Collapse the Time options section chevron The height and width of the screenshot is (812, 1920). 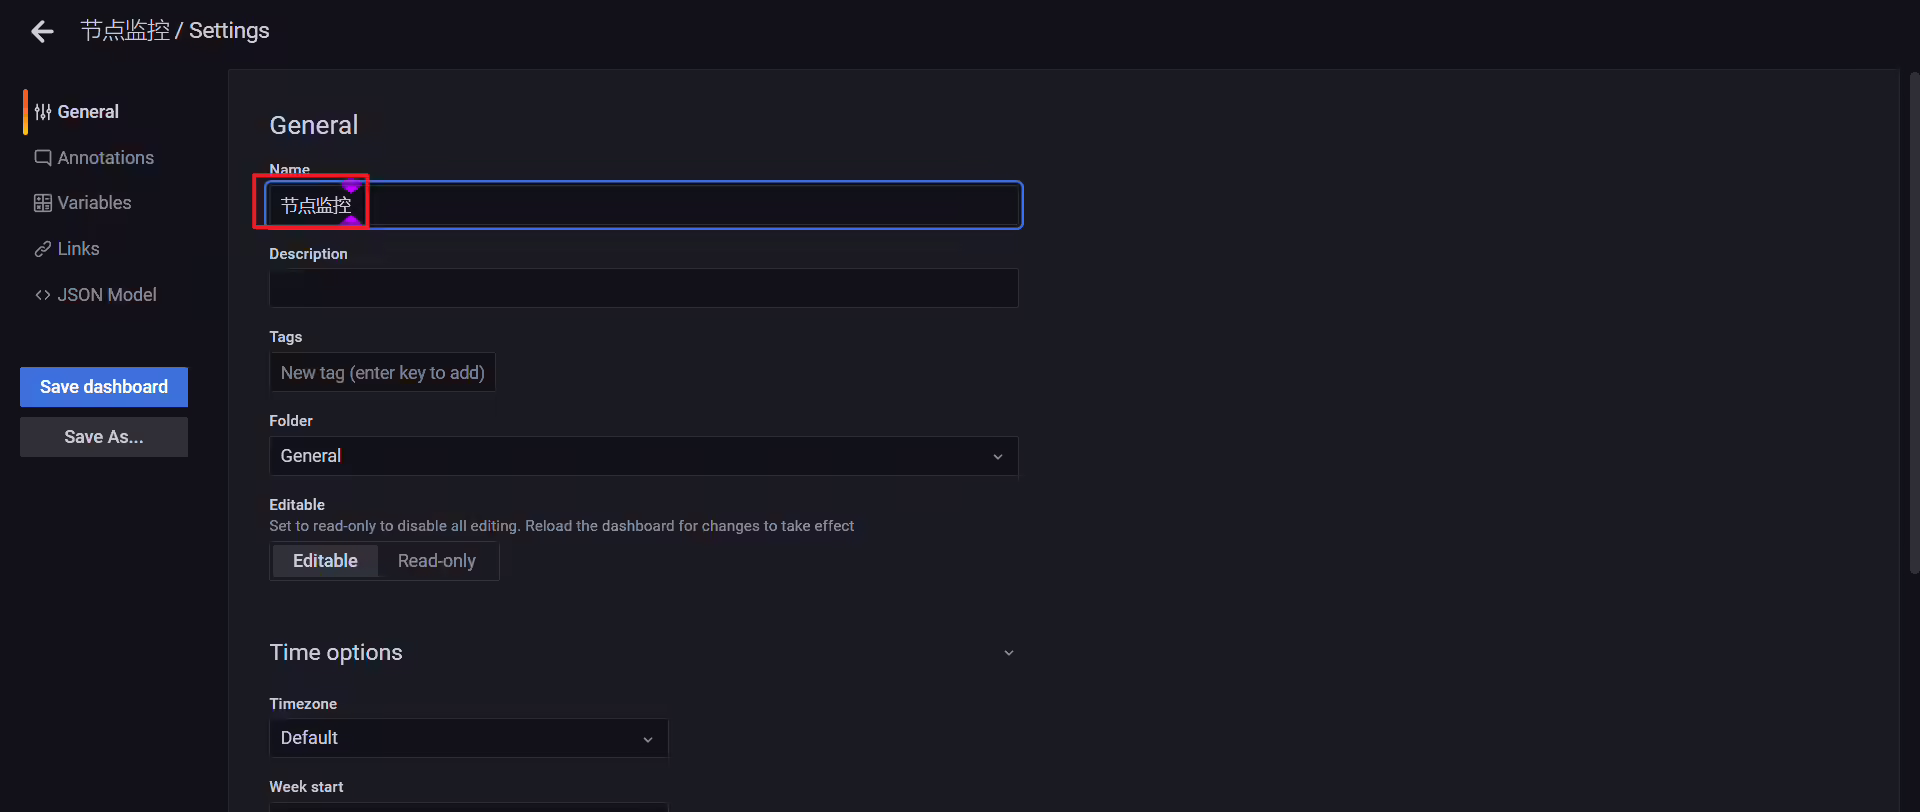tap(1009, 653)
